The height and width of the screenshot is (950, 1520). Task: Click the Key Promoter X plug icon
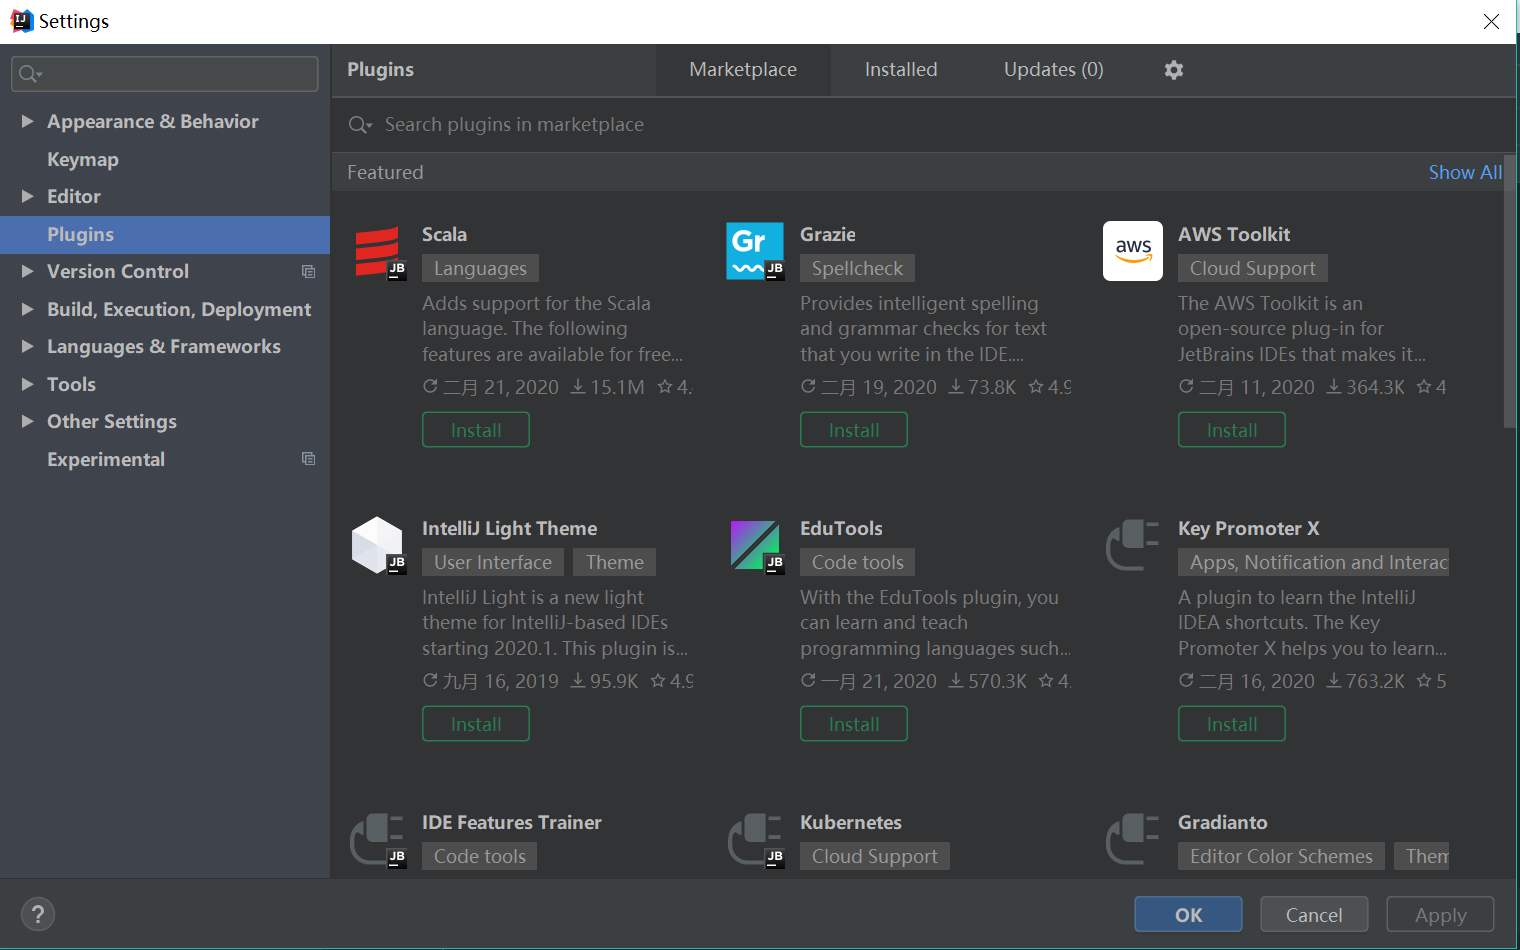(x=1133, y=545)
